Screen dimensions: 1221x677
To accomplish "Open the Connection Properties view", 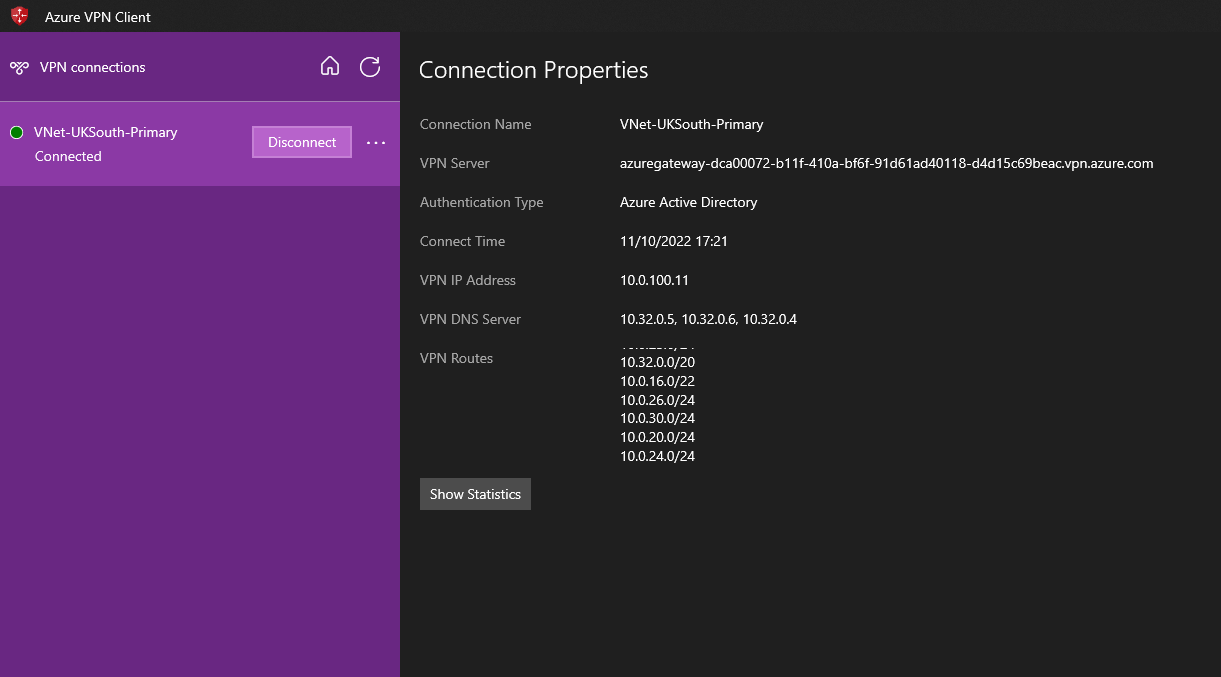I will tap(533, 70).
